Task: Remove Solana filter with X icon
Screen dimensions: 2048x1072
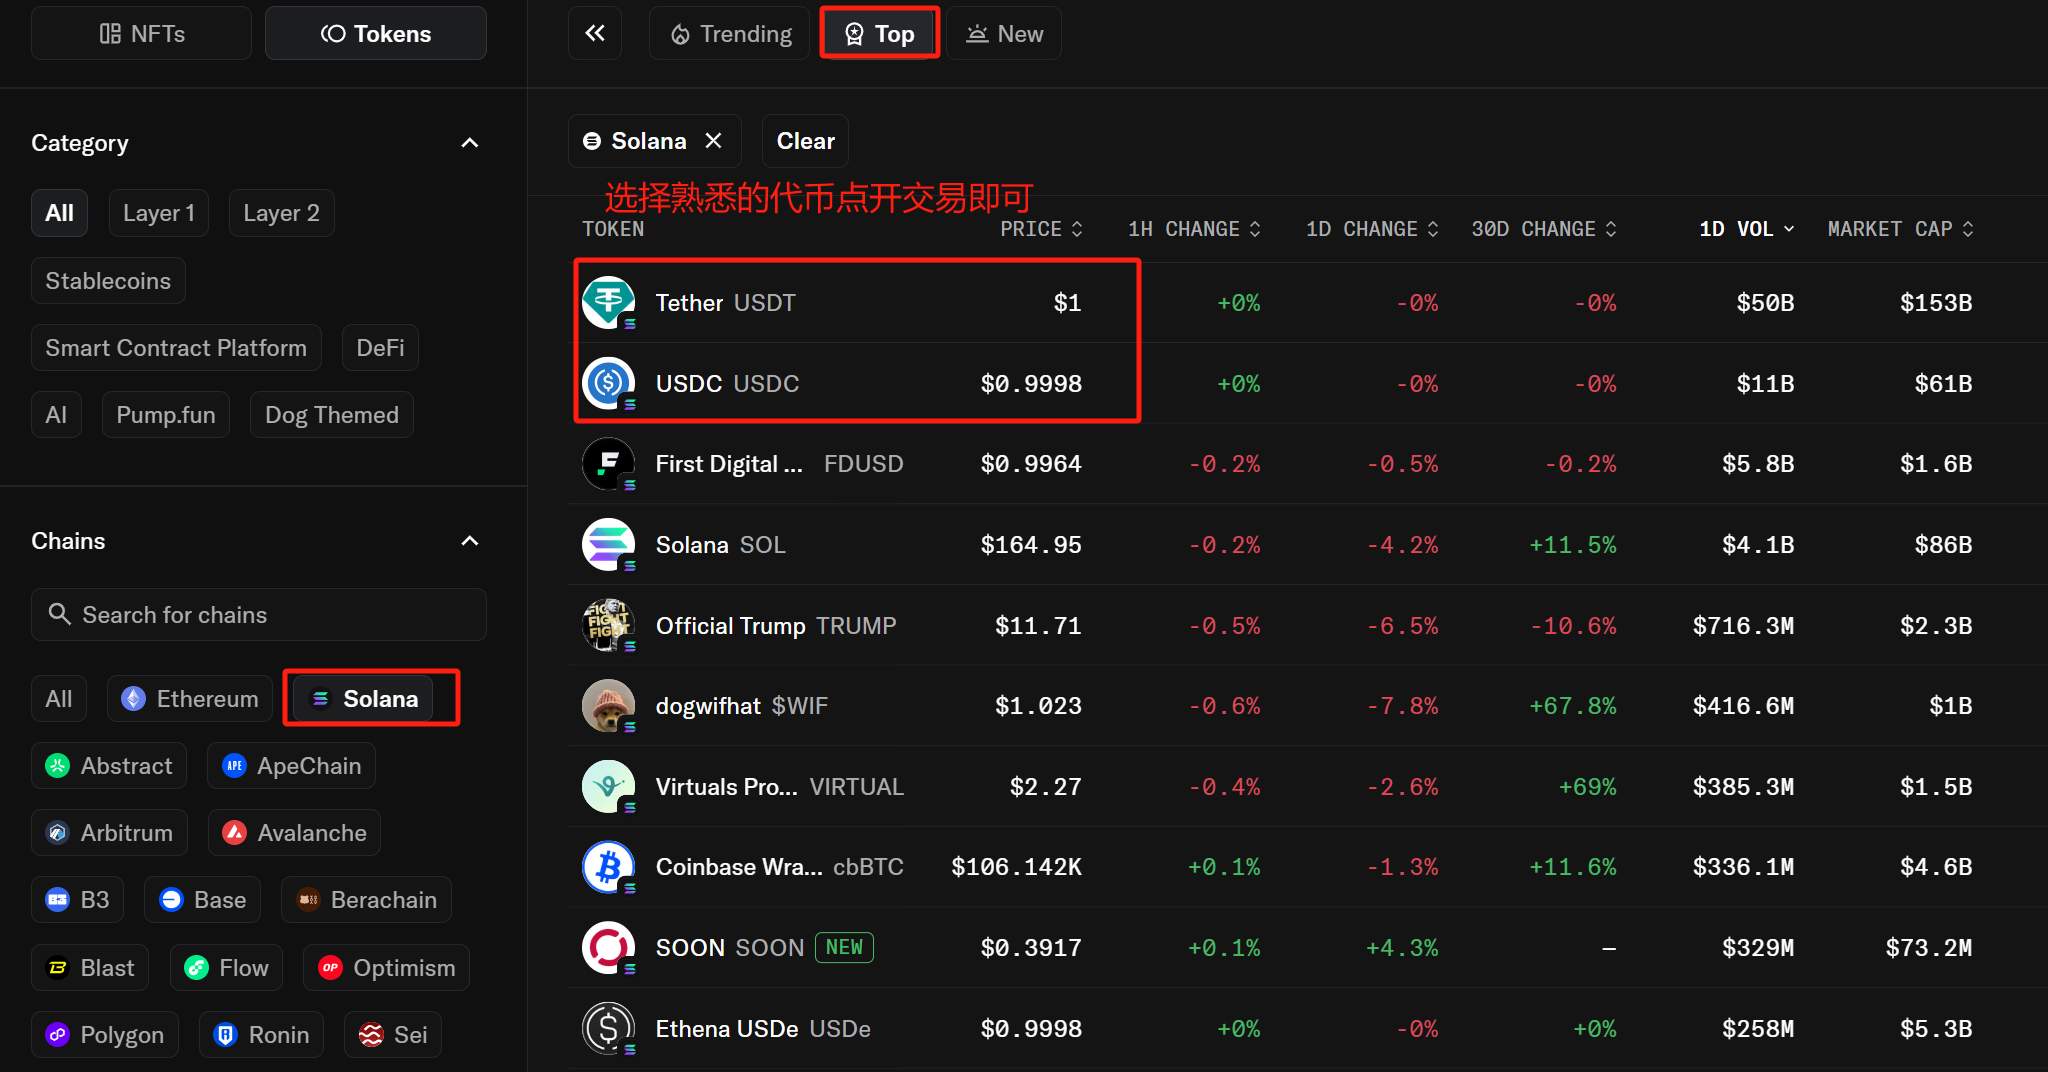Action: click(x=713, y=141)
